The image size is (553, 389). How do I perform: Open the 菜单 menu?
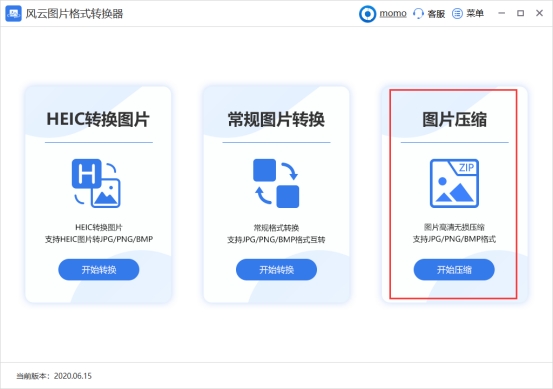tap(475, 13)
